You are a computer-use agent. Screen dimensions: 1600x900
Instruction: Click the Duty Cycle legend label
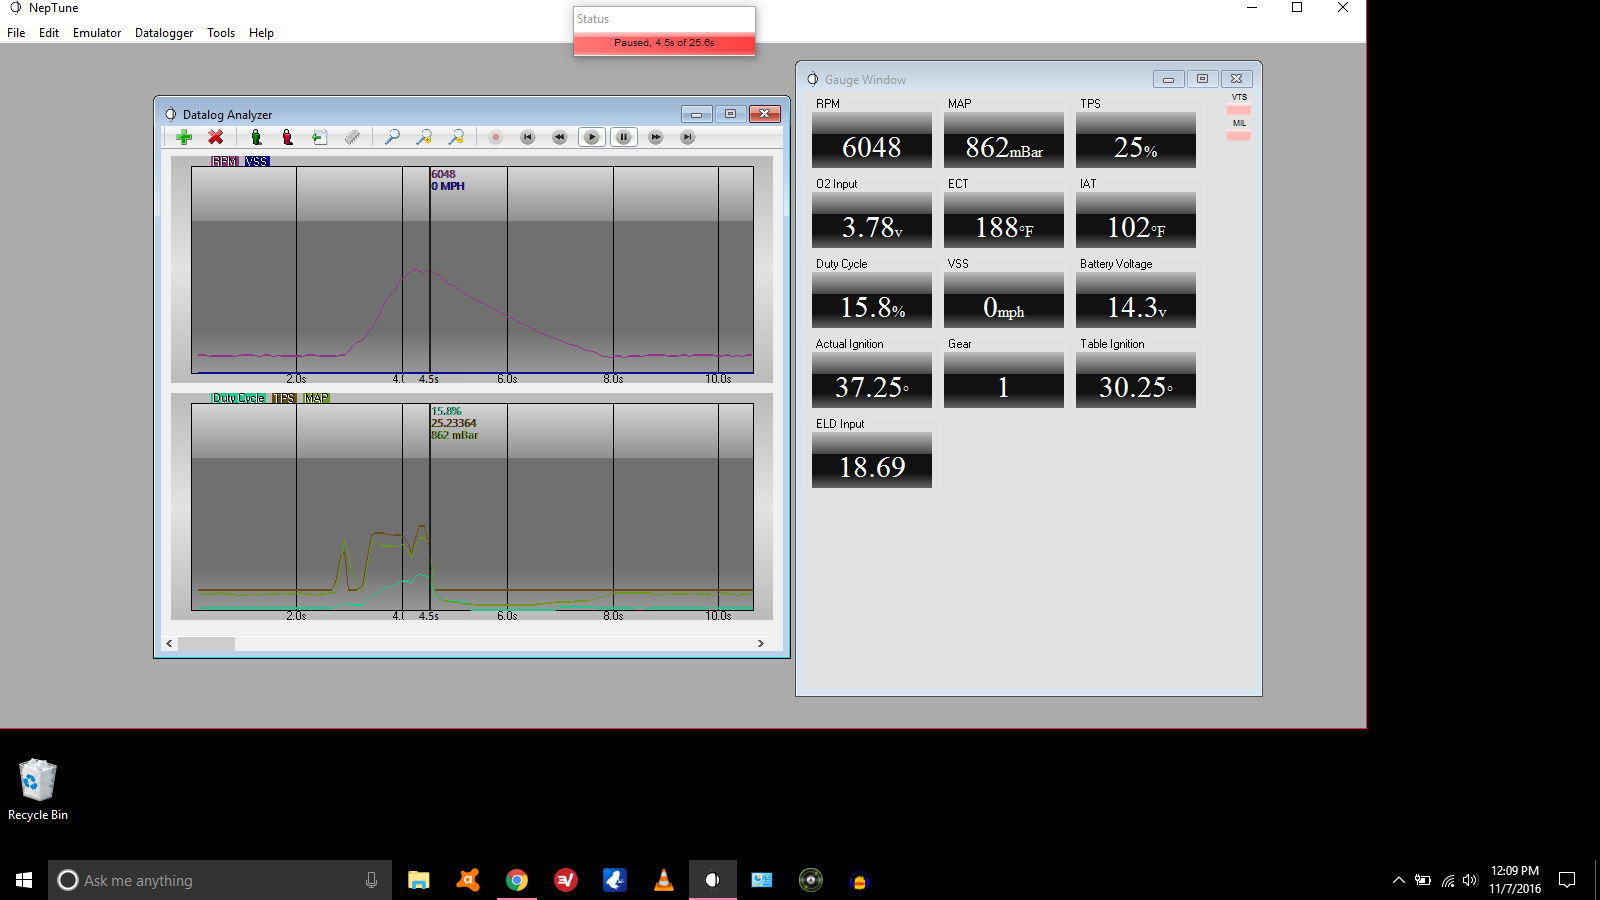coord(238,398)
